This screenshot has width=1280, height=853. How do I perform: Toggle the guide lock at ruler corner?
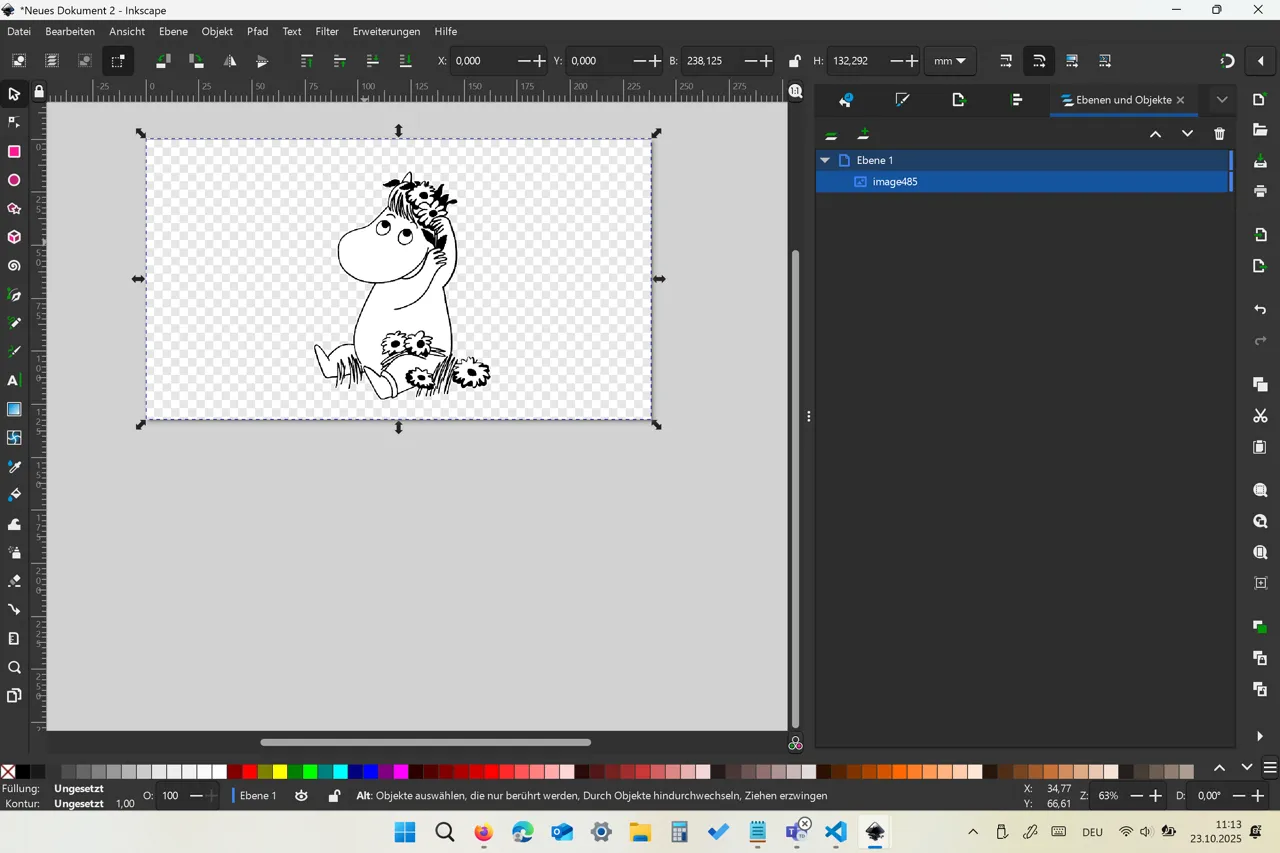coord(39,93)
